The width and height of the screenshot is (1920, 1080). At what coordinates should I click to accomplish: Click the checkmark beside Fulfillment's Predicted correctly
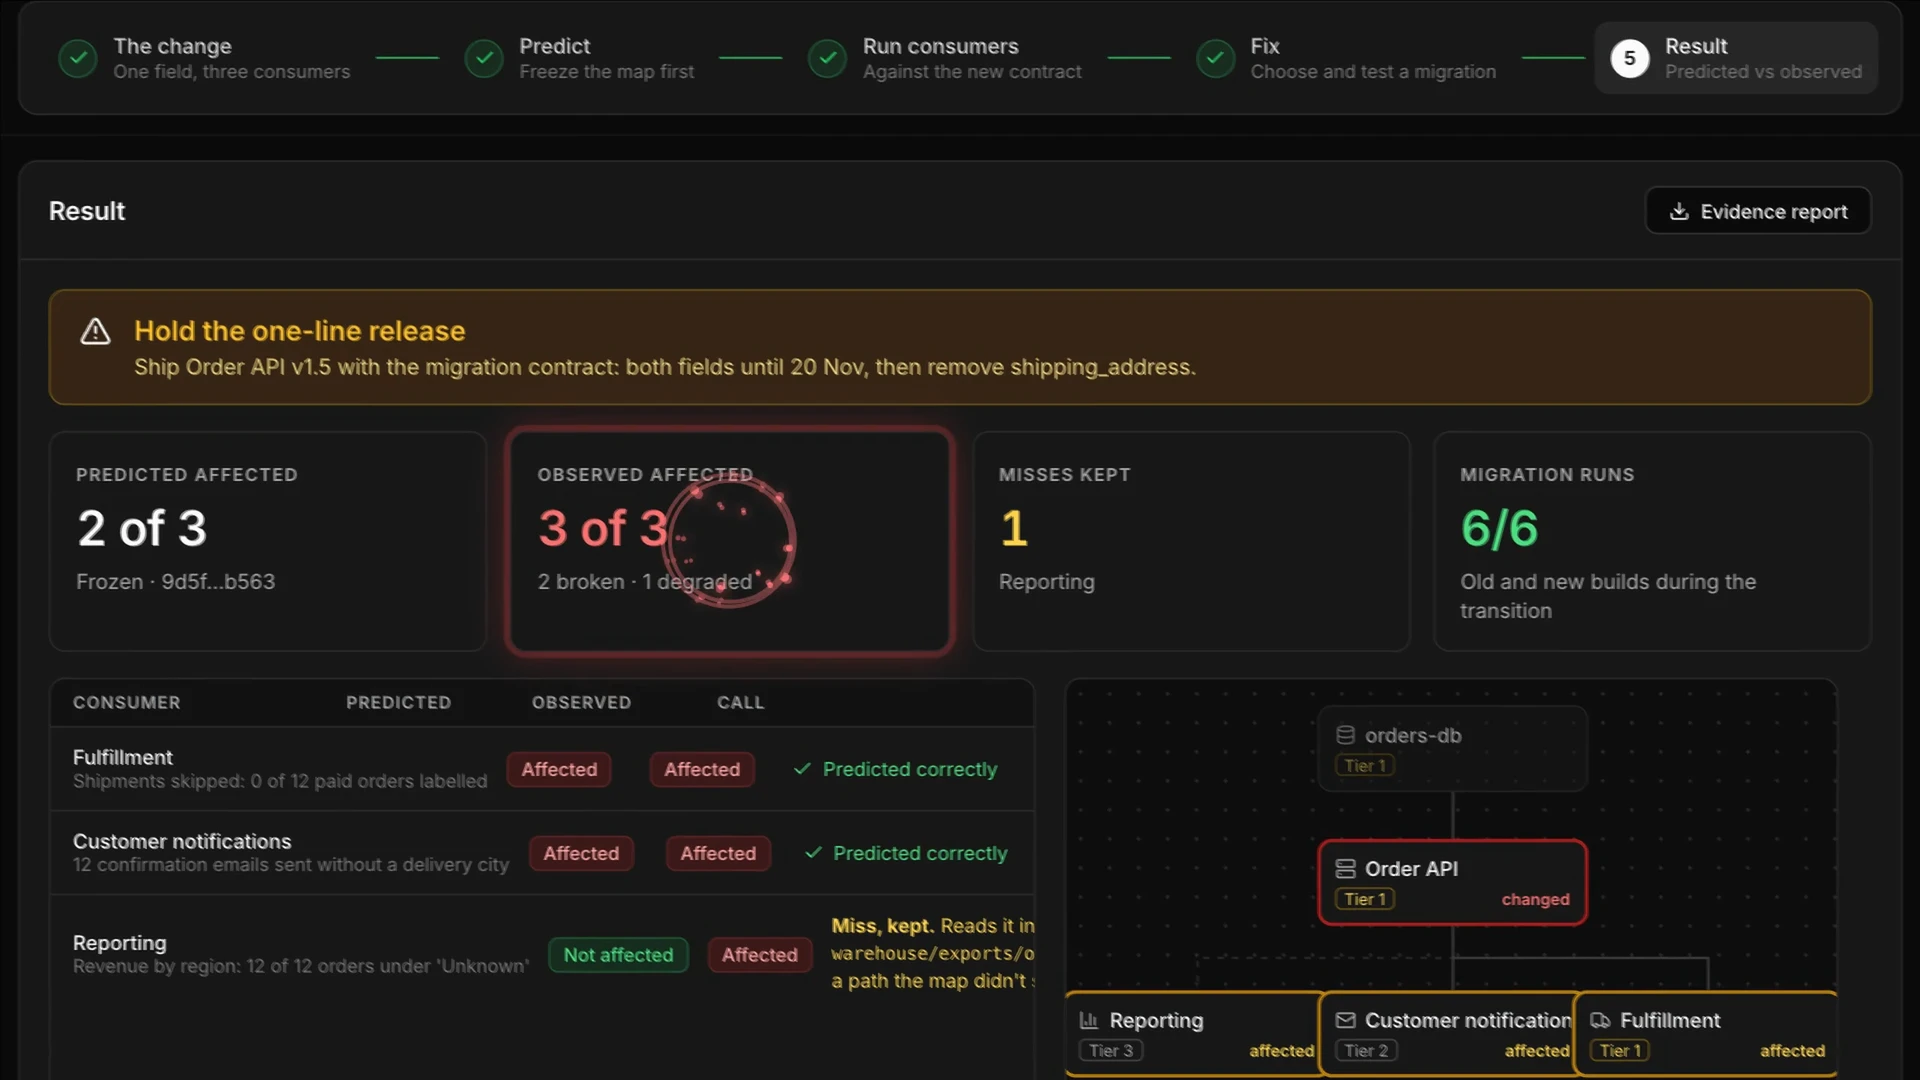click(802, 769)
